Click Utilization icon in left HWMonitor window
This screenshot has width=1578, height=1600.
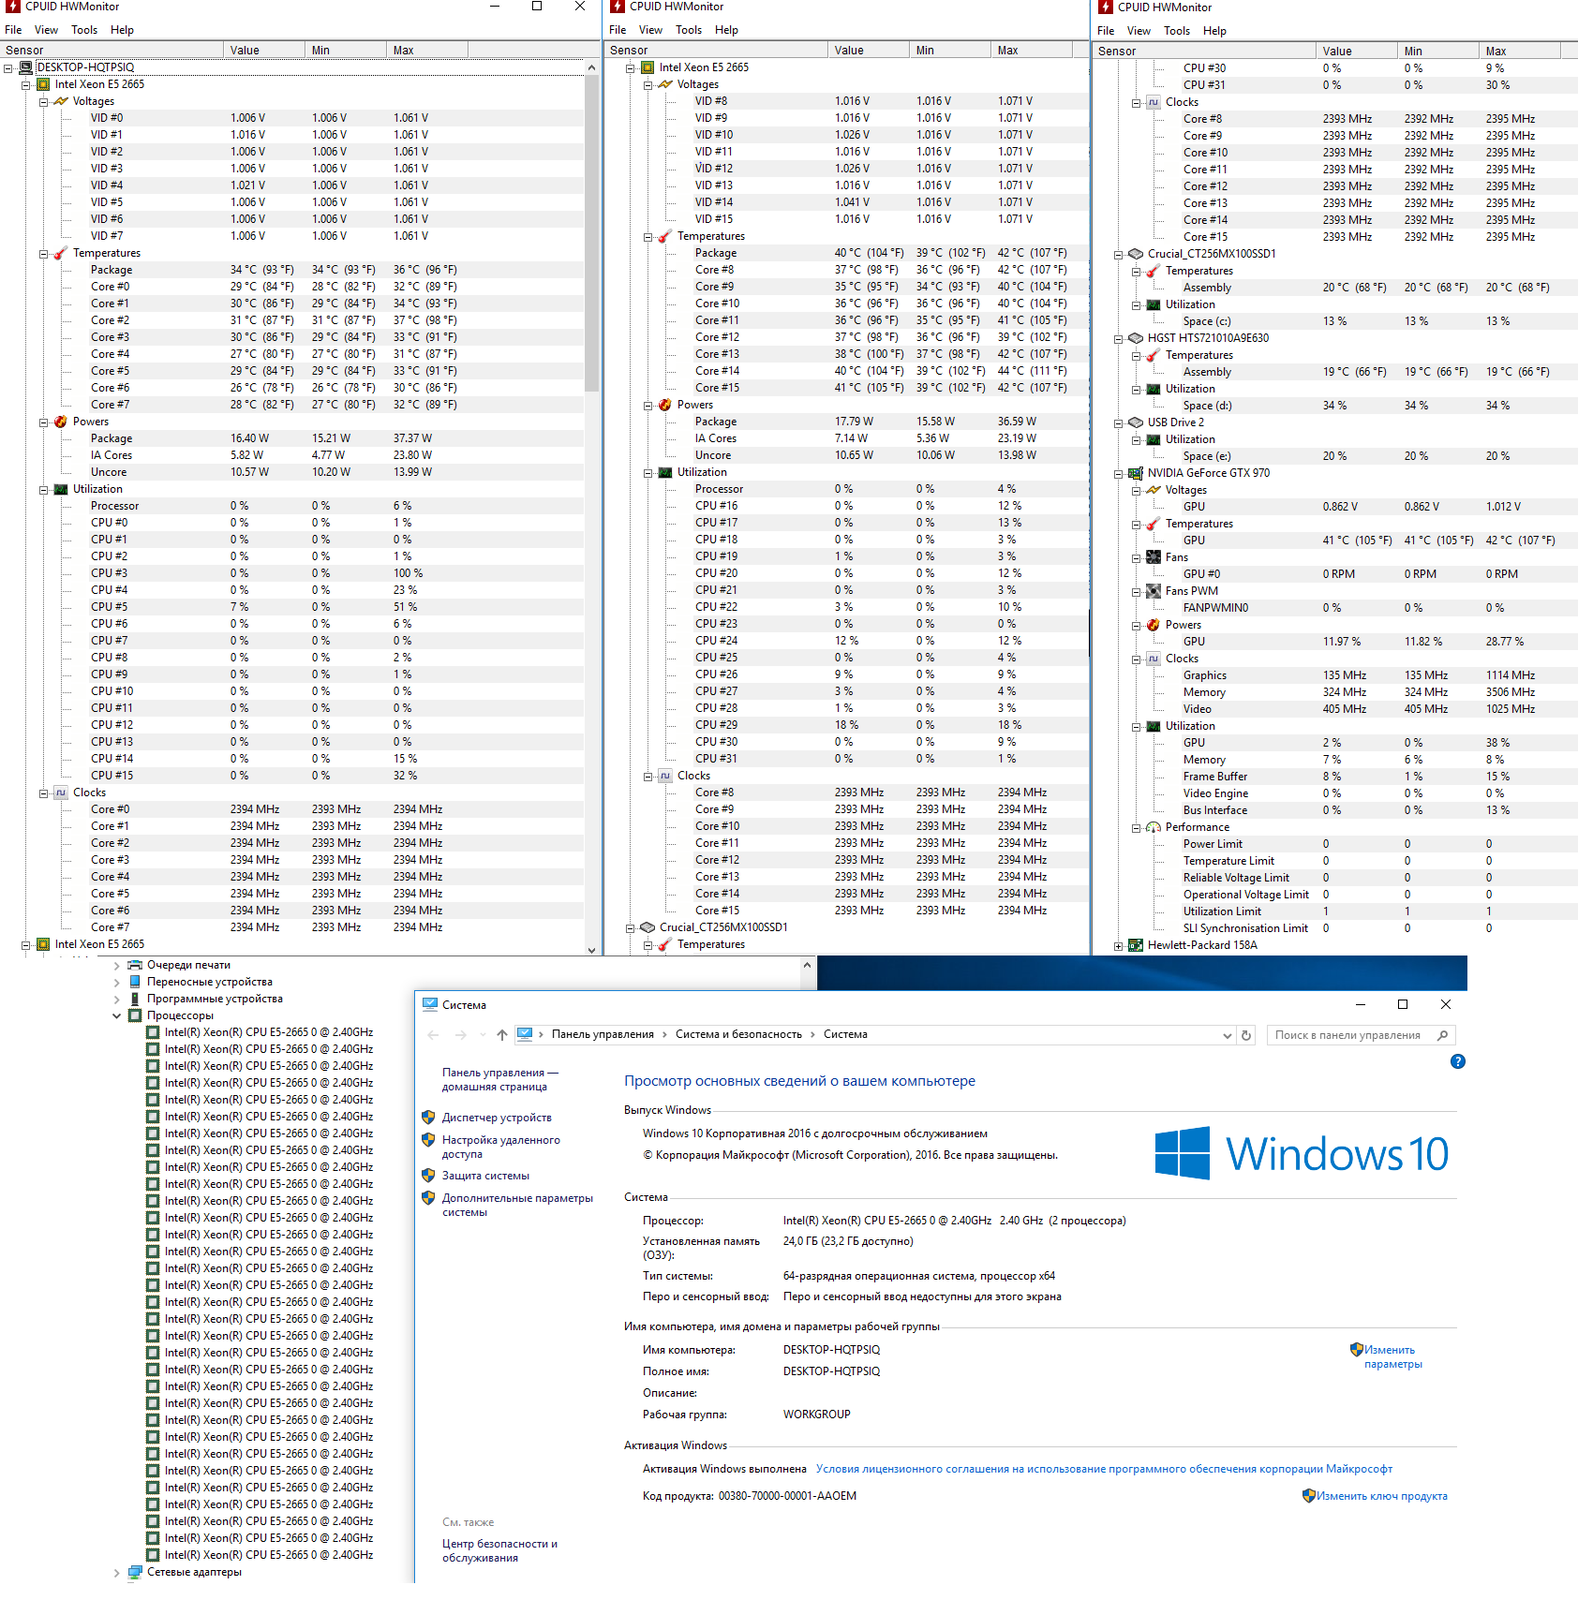[x=61, y=489]
